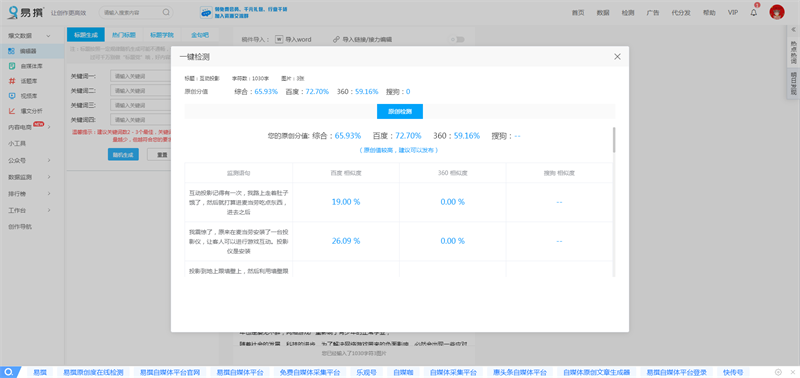Image resolution: width=800 pixels, height=378 pixels.
Task: Click the 19.00 % Baidu similarity value
Action: 346,202
